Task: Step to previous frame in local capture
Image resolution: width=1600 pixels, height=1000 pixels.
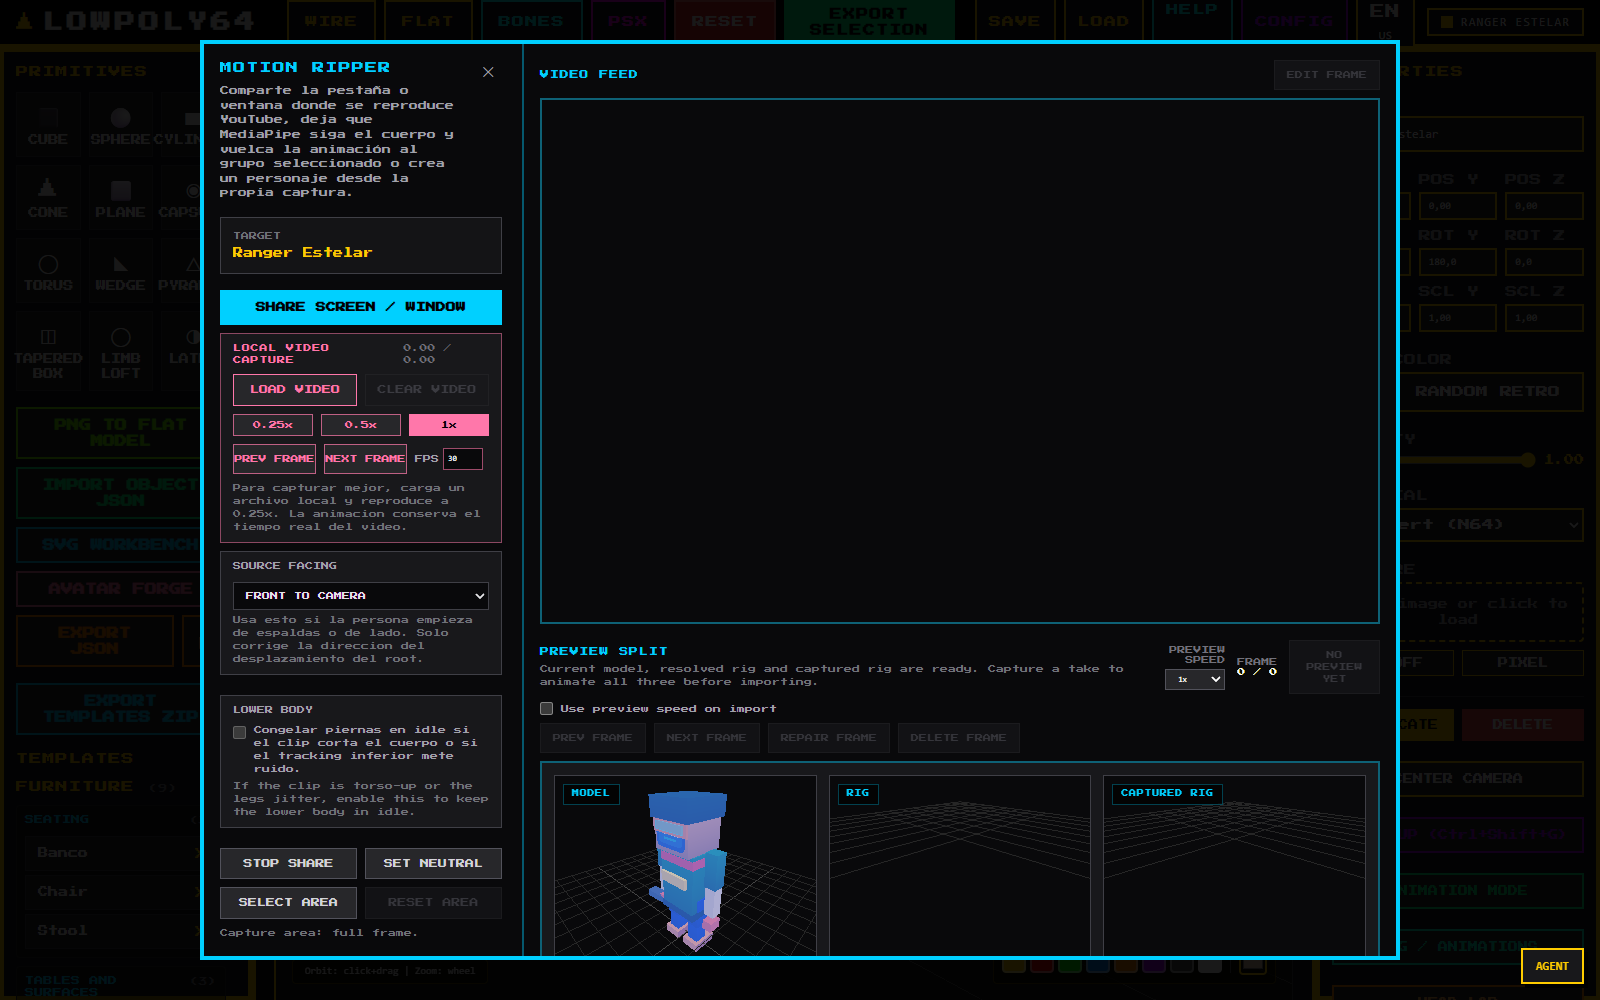Action: (274, 459)
